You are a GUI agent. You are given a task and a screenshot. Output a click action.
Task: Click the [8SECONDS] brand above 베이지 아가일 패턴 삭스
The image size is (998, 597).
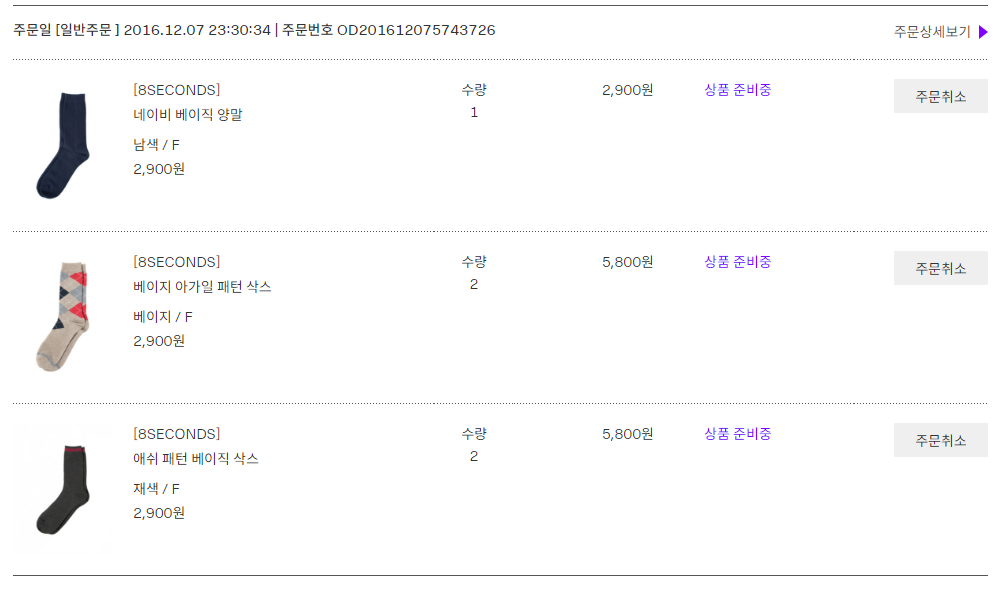(x=176, y=262)
